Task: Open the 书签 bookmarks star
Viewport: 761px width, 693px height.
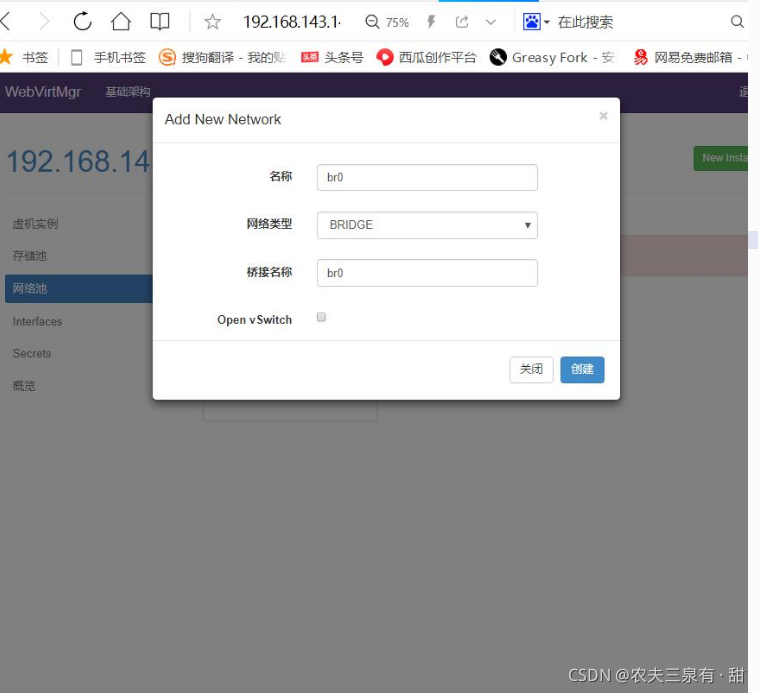Action: pos(24,57)
